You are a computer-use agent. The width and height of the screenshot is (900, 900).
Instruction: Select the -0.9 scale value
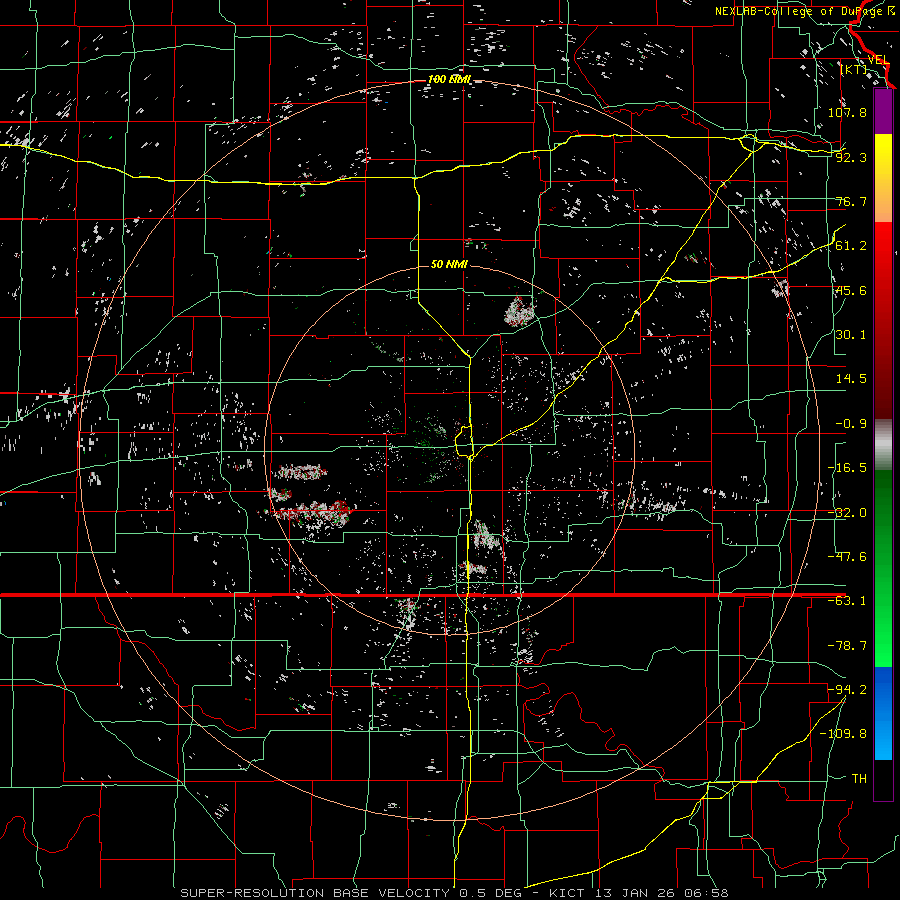coord(851,424)
